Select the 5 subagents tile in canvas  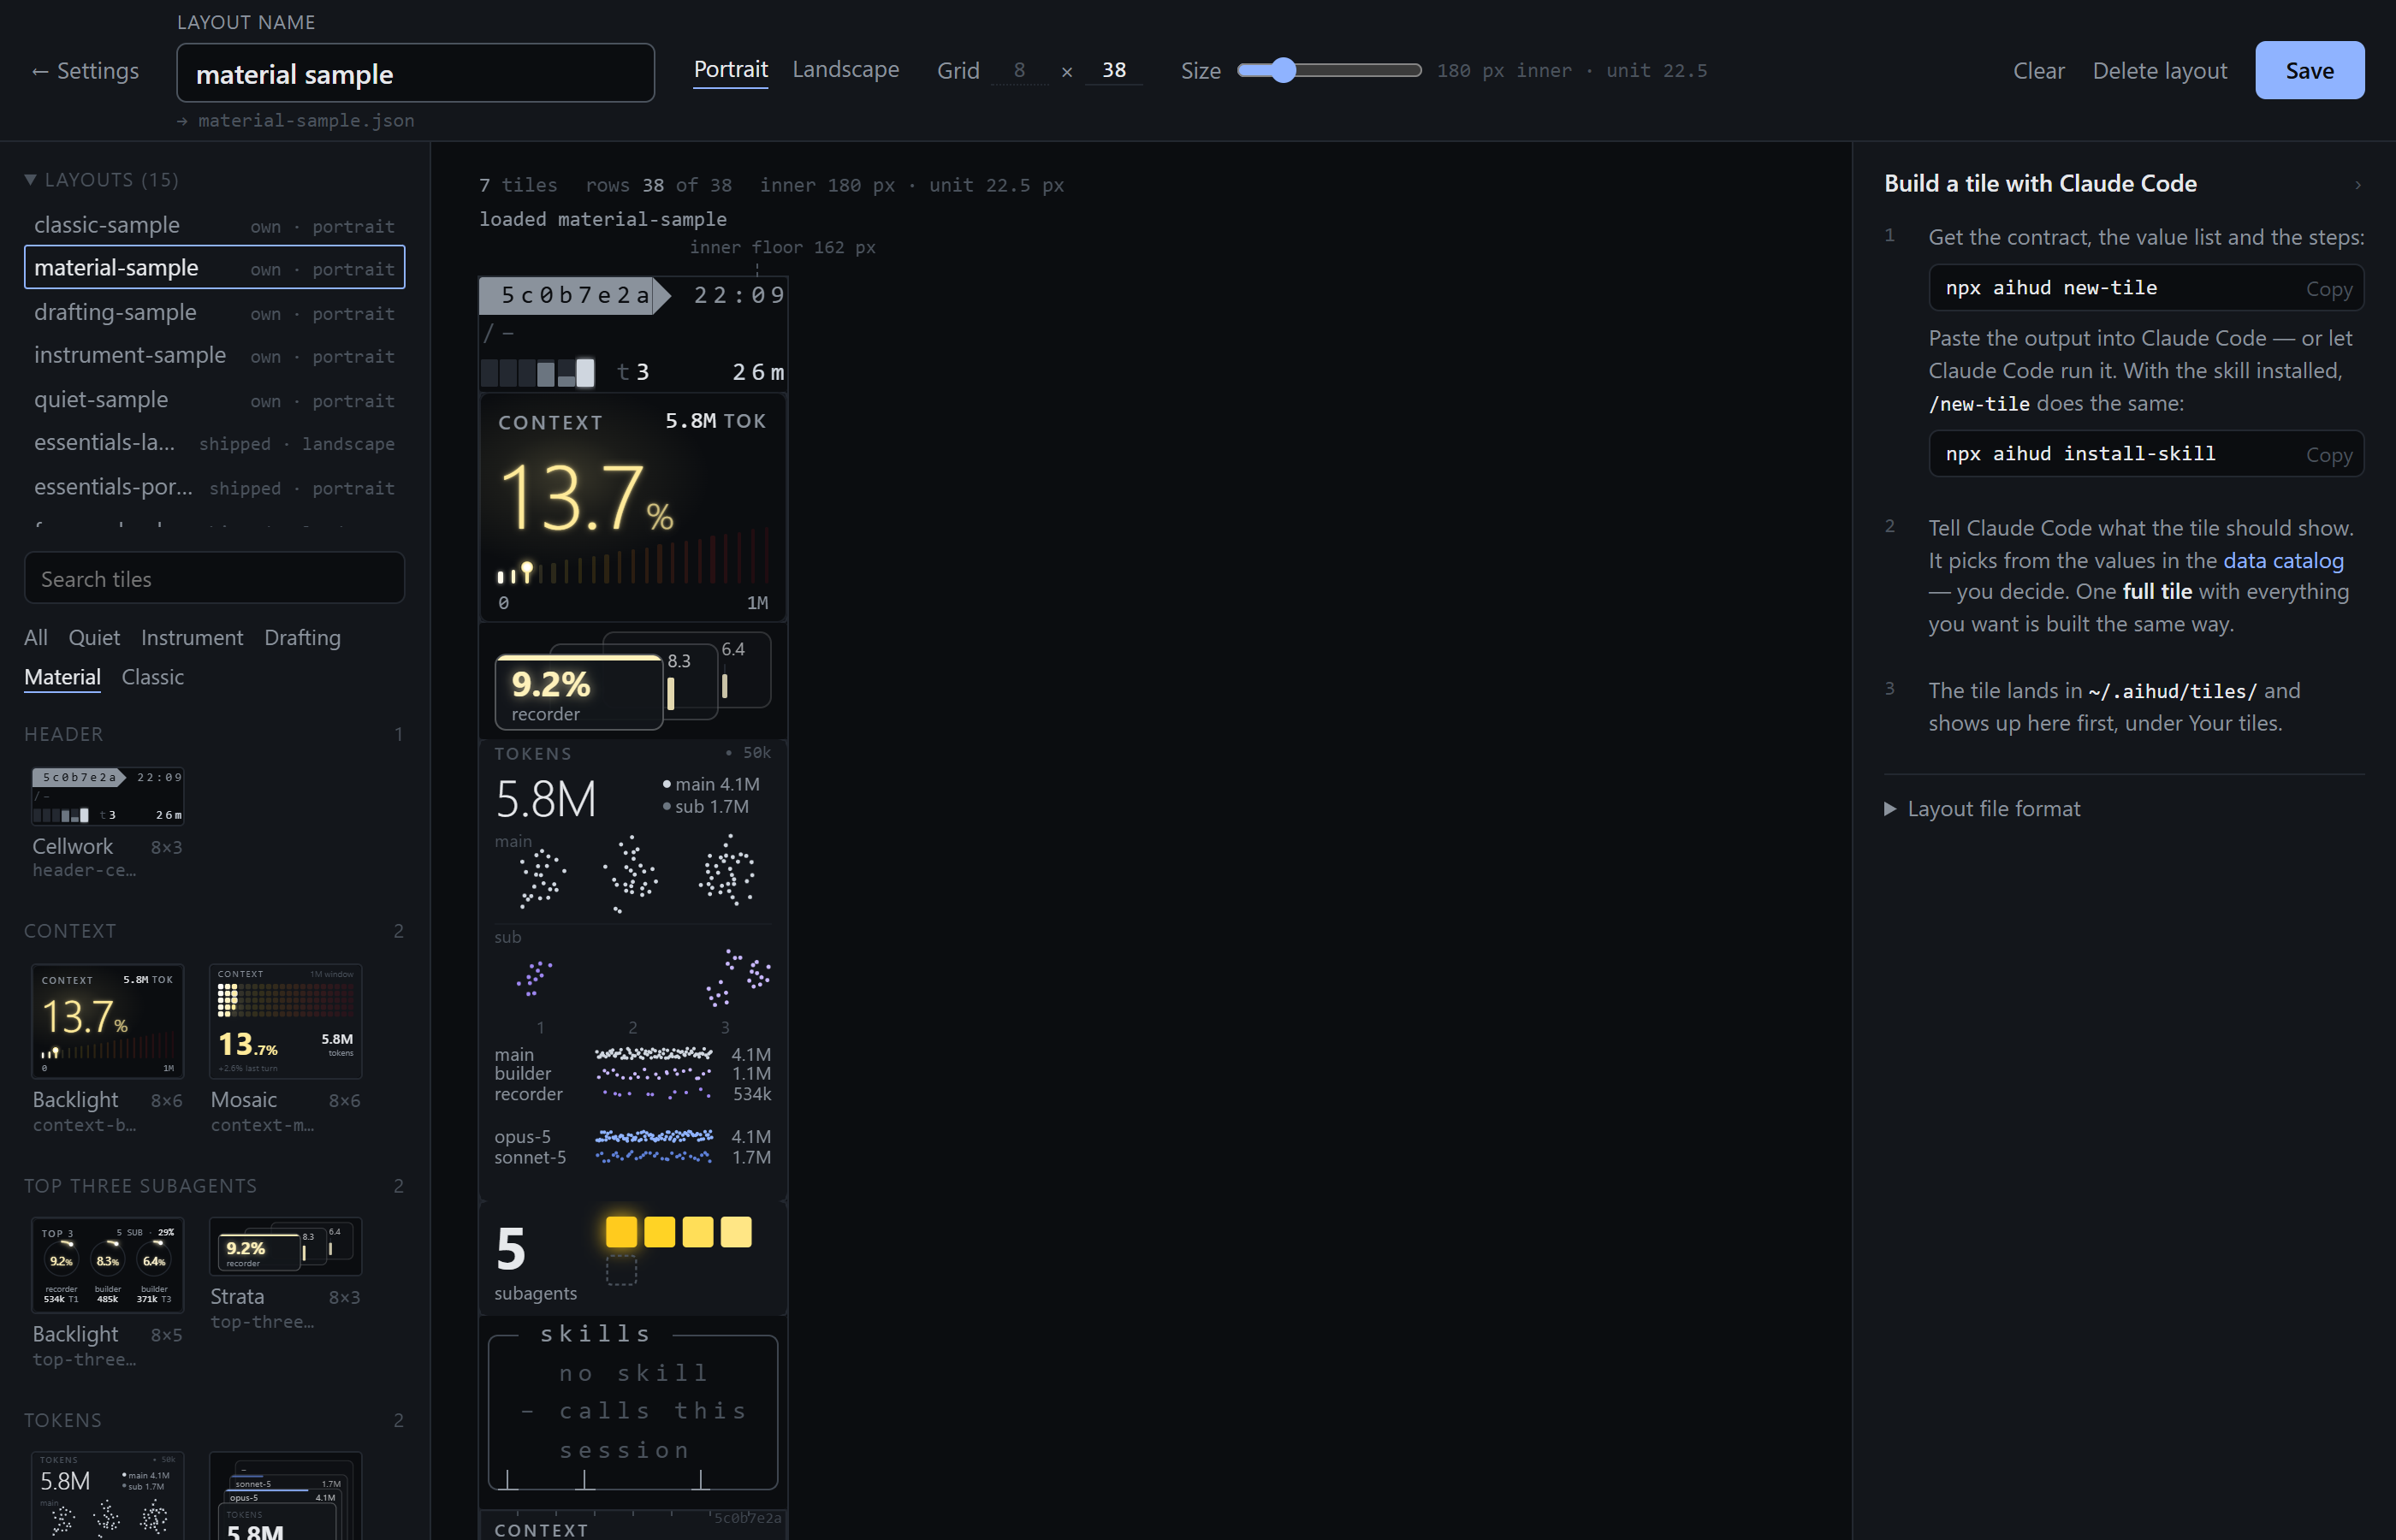tap(633, 1258)
